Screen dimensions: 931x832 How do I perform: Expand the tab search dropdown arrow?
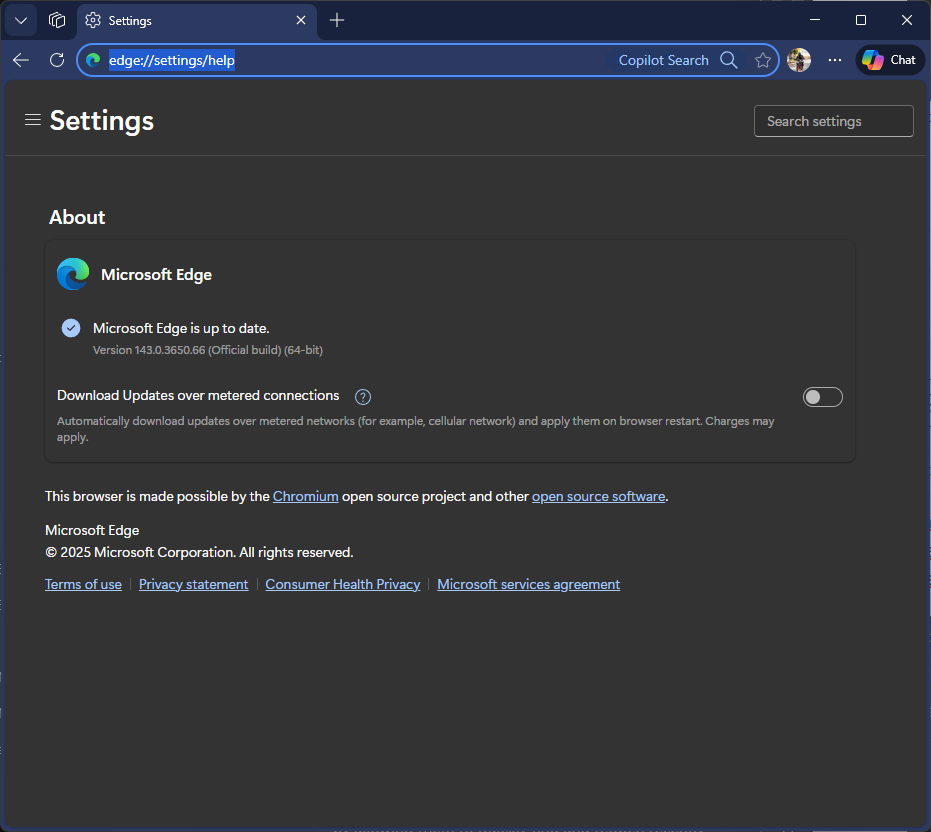(x=20, y=20)
